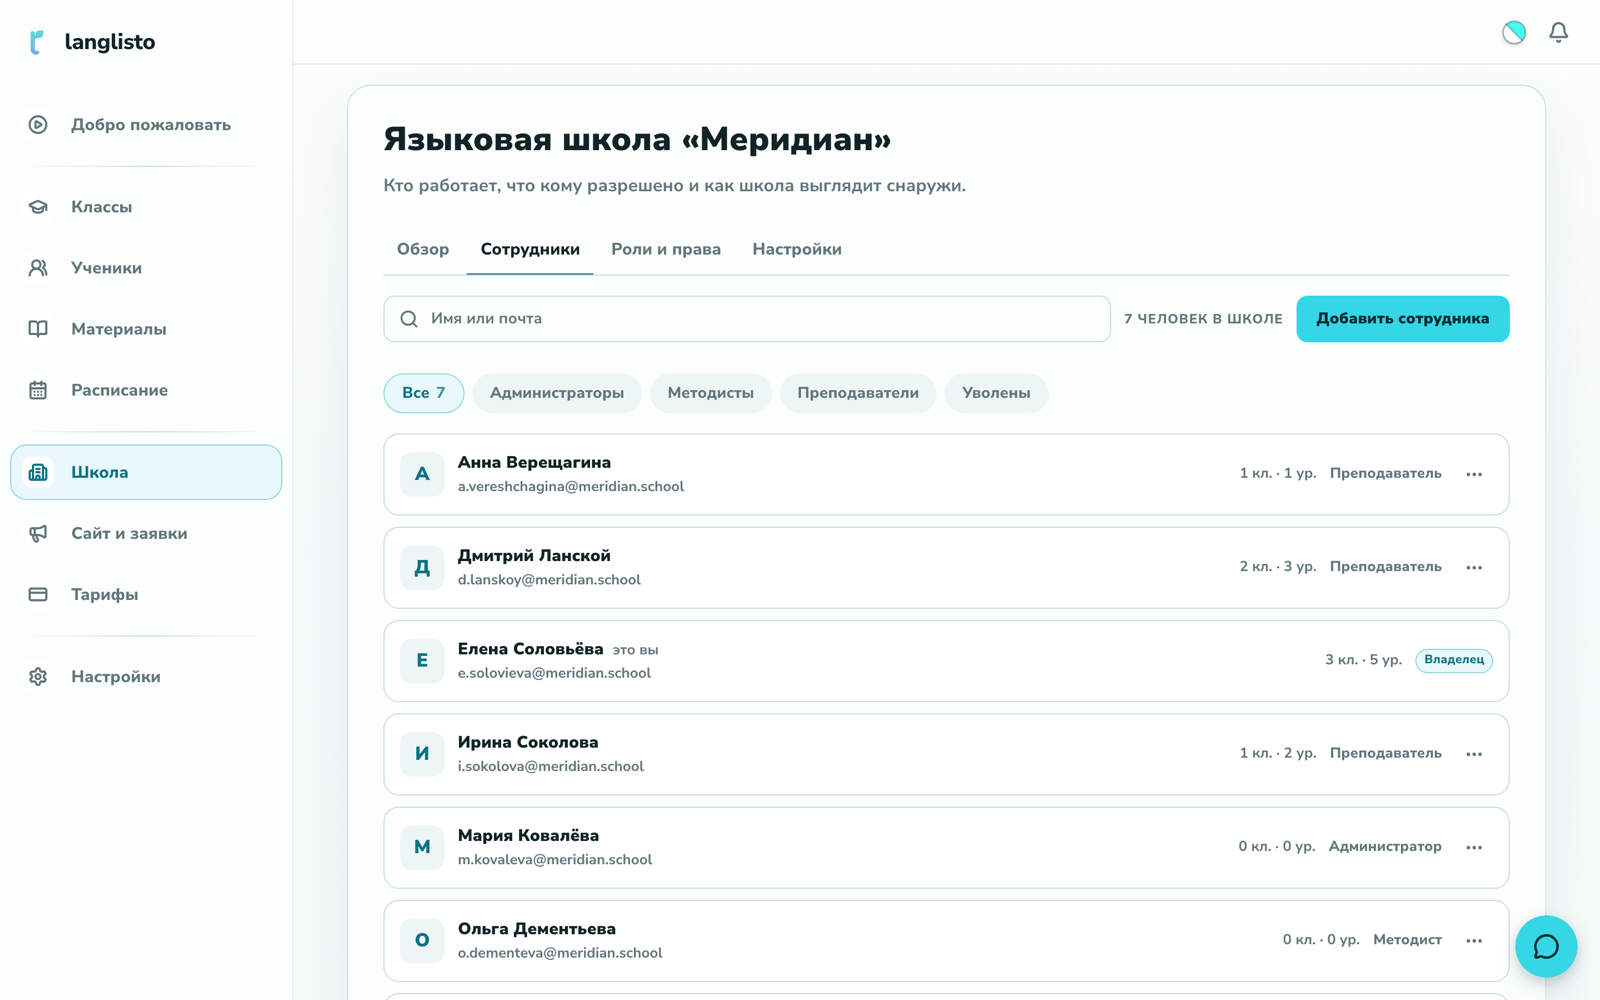Open the «Настройки» tab of the school
This screenshot has width=1600, height=1000.
(x=797, y=249)
